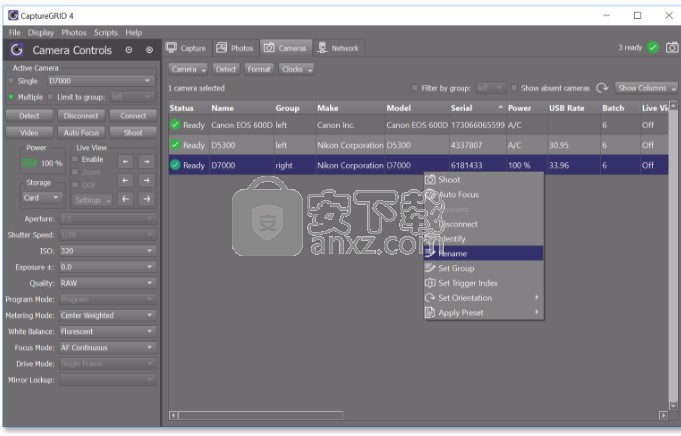This screenshot has width=681, height=436.
Task: Toggle the Limit to group checkbox
Action: 51,97
